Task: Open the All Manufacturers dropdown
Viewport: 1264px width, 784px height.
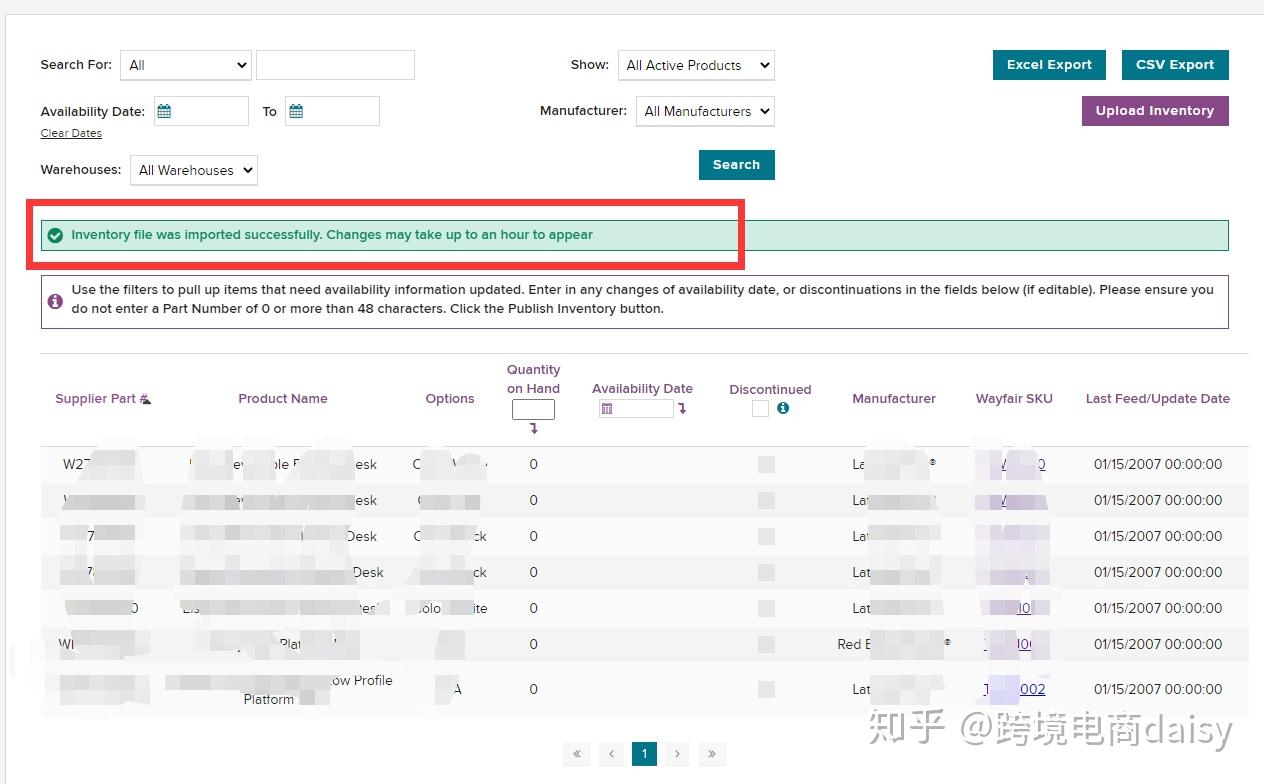Action: [705, 111]
